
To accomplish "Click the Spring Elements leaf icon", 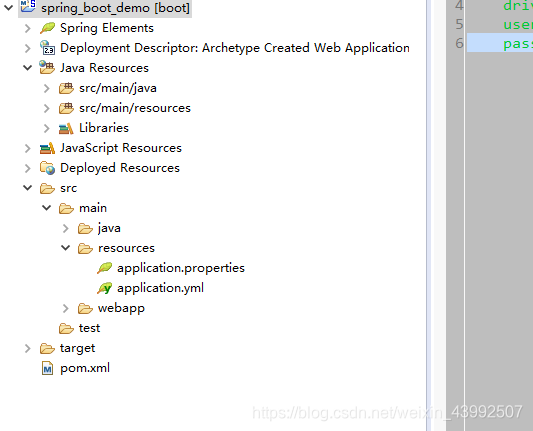I will click(x=47, y=28).
